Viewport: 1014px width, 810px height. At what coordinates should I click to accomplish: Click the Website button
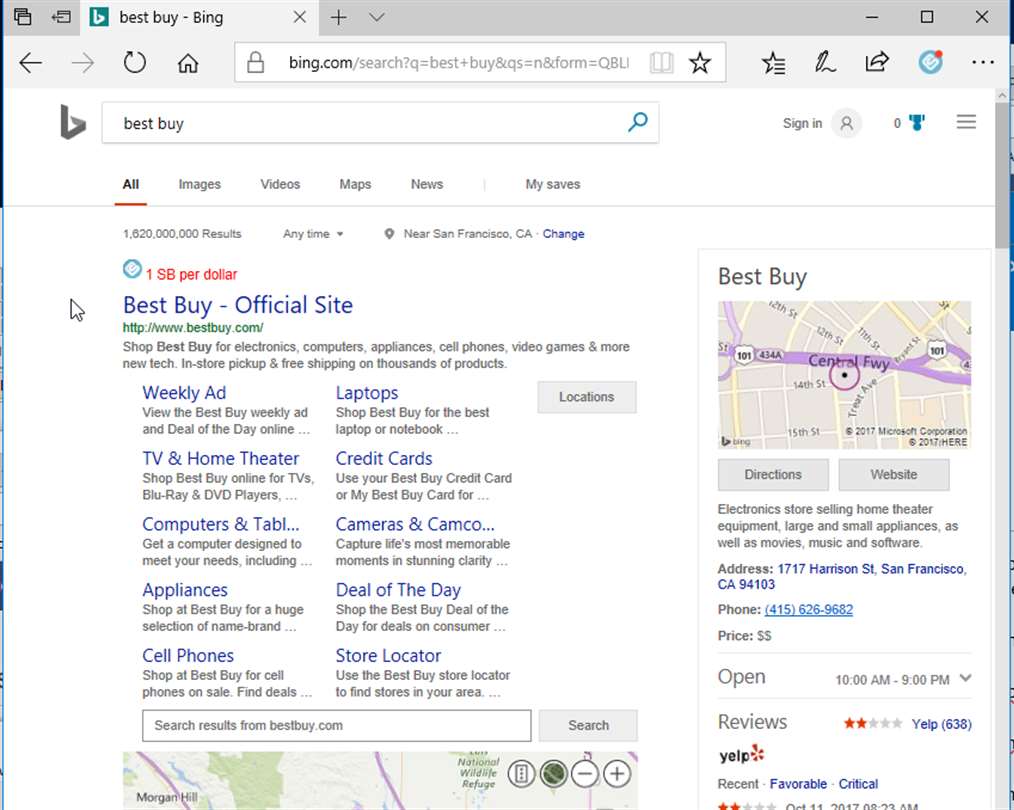click(894, 474)
